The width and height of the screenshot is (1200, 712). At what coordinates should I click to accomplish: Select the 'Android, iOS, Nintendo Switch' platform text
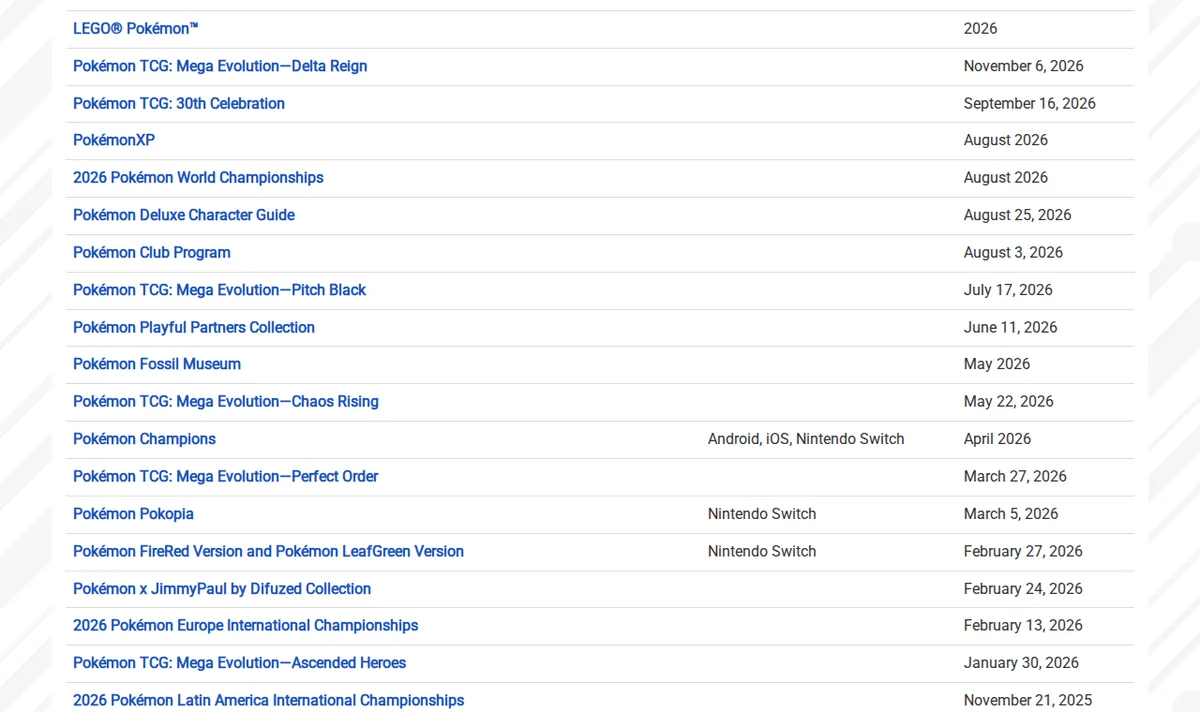click(806, 439)
